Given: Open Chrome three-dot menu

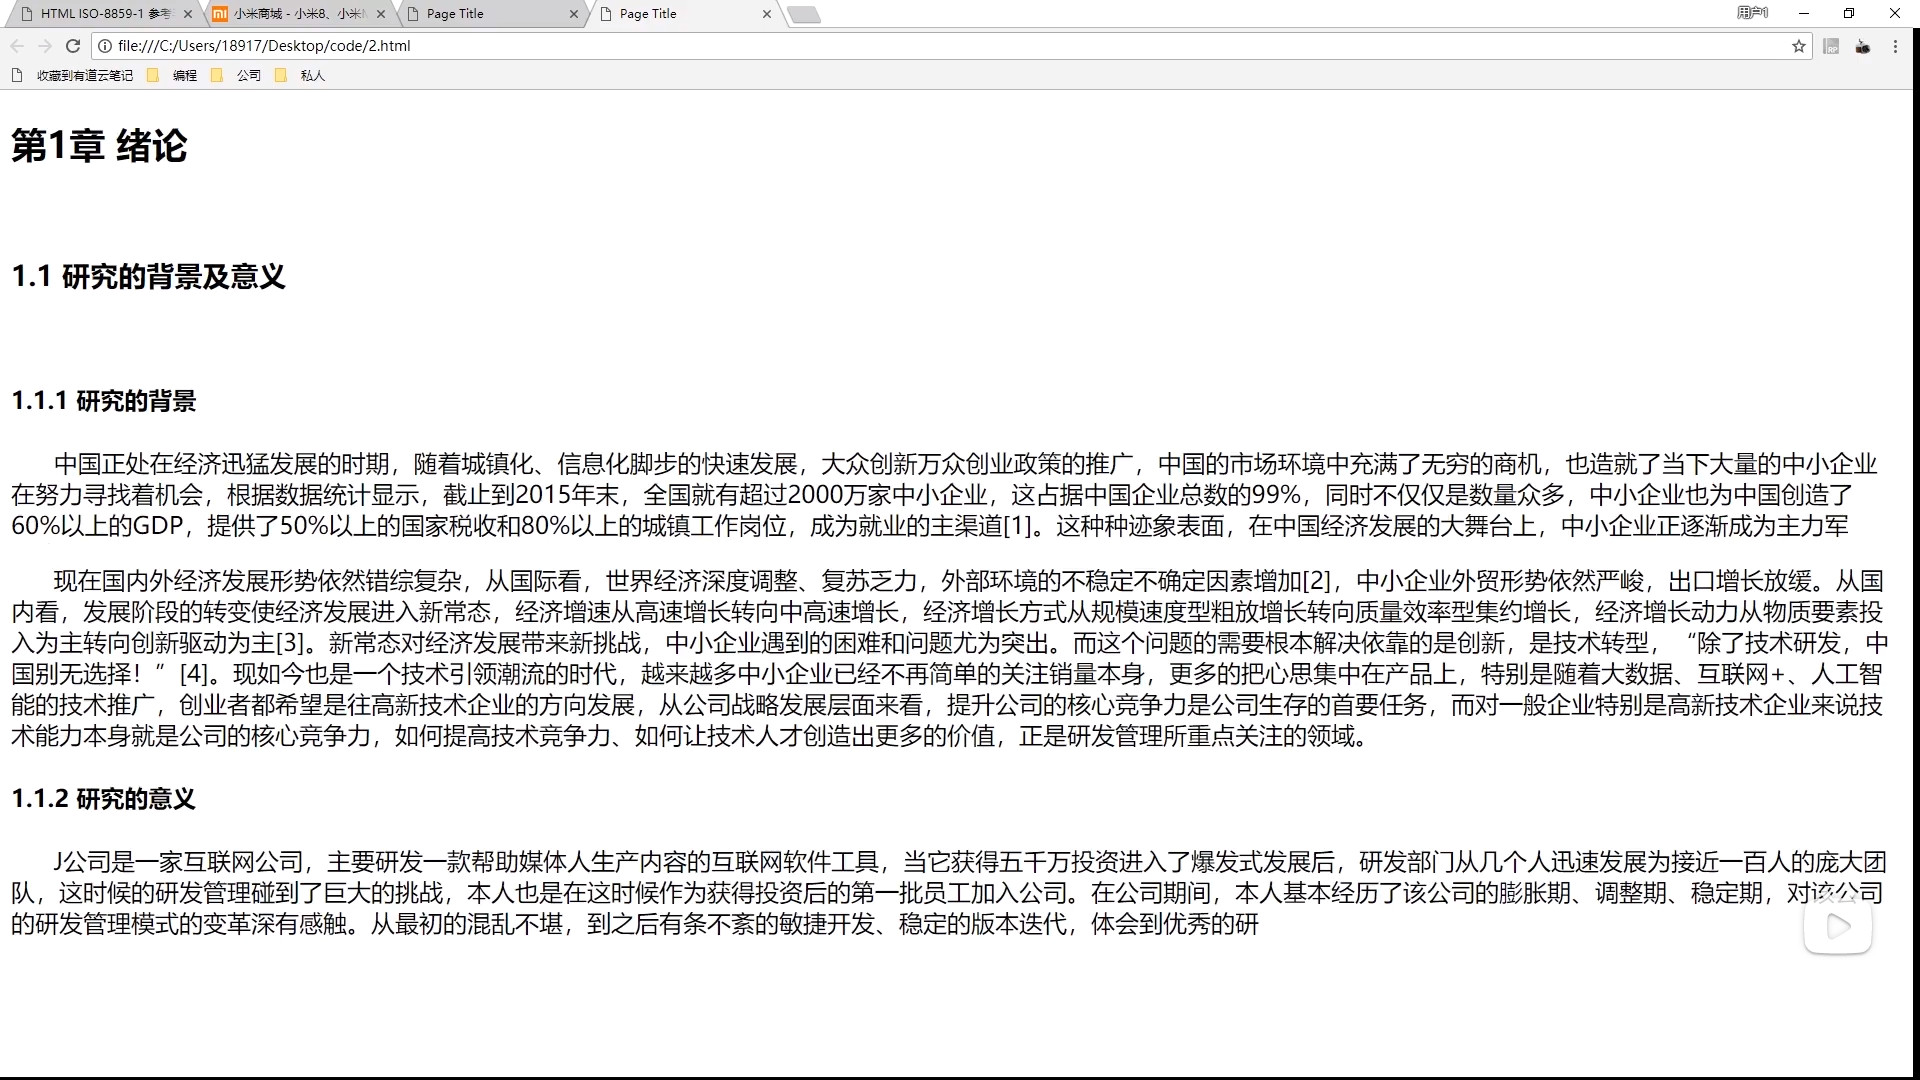Looking at the screenshot, I should pyautogui.click(x=1895, y=46).
